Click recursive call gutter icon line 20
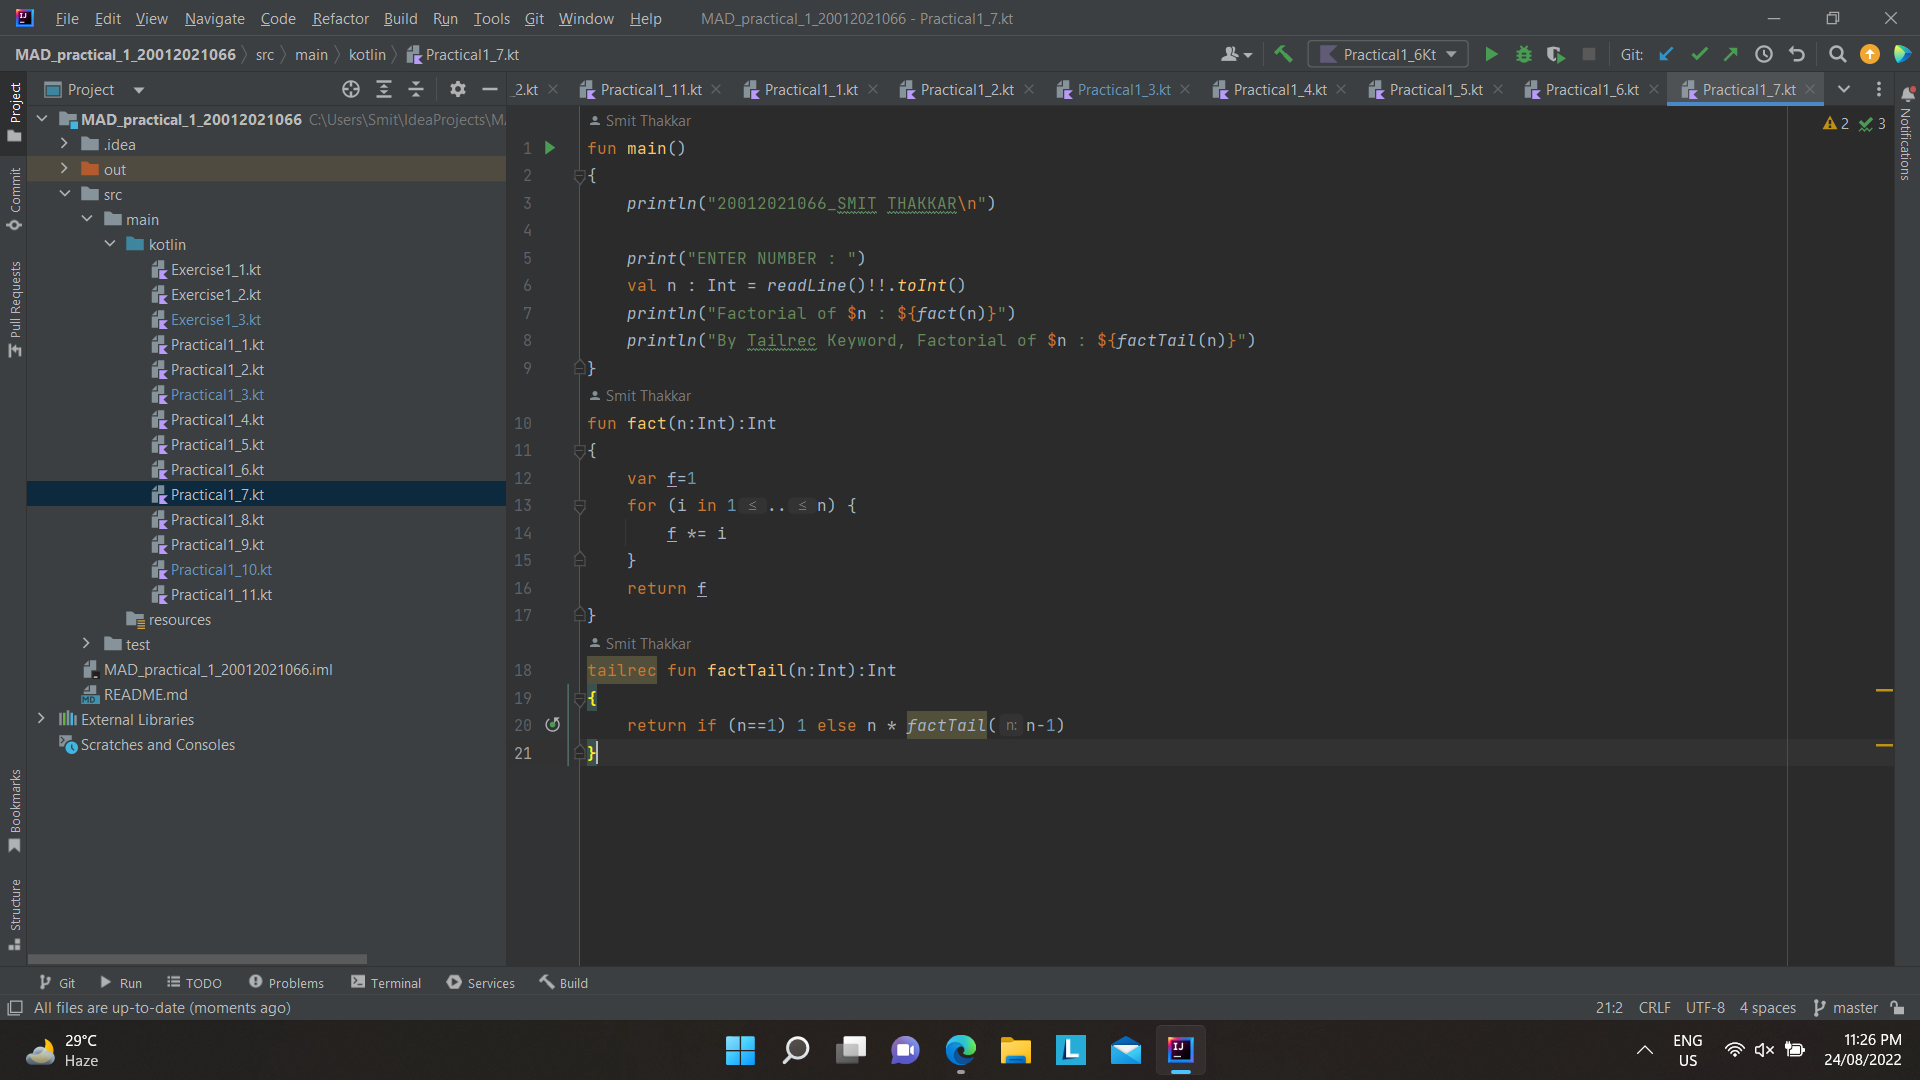This screenshot has width=1920, height=1080. [x=553, y=725]
